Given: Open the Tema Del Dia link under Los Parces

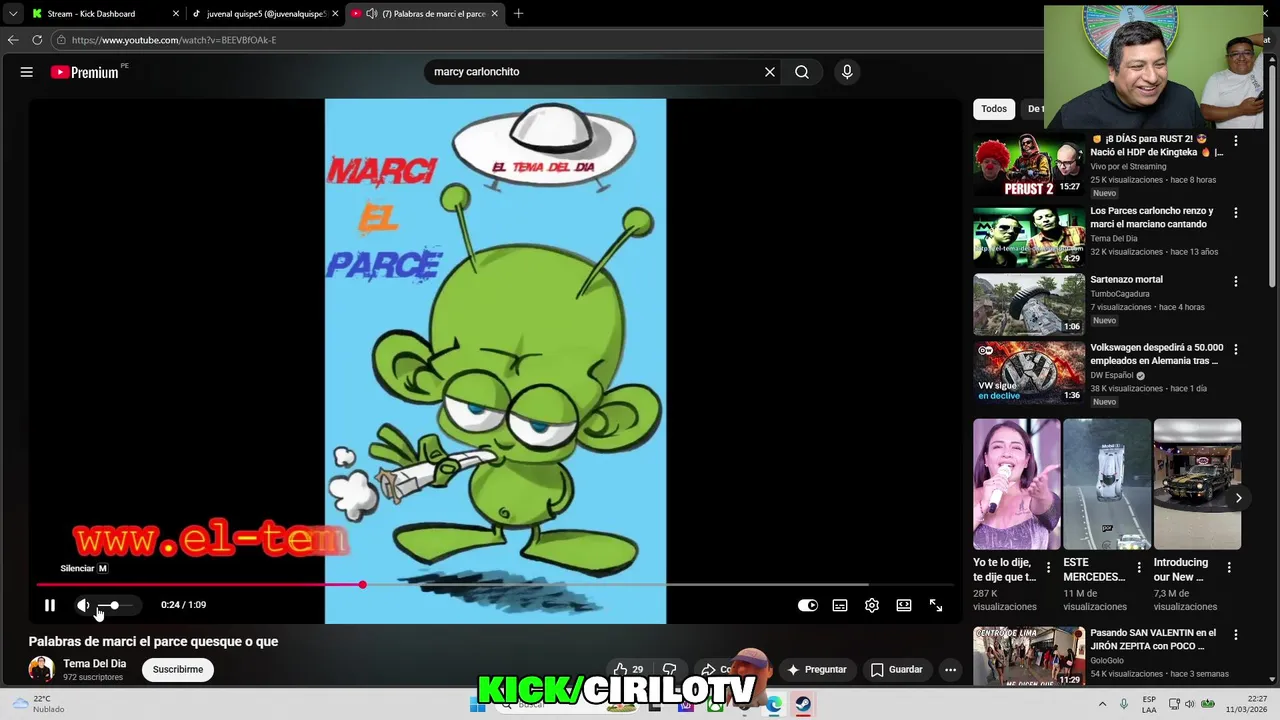Looking at the screenshot, I should 1114,239.
